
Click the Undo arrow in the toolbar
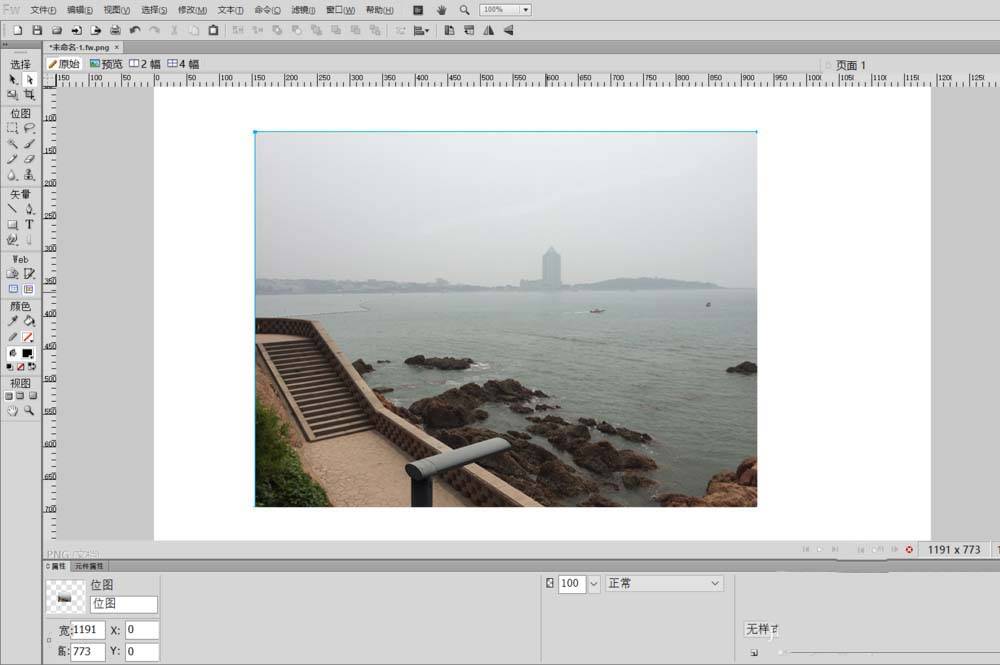(135, 30)
